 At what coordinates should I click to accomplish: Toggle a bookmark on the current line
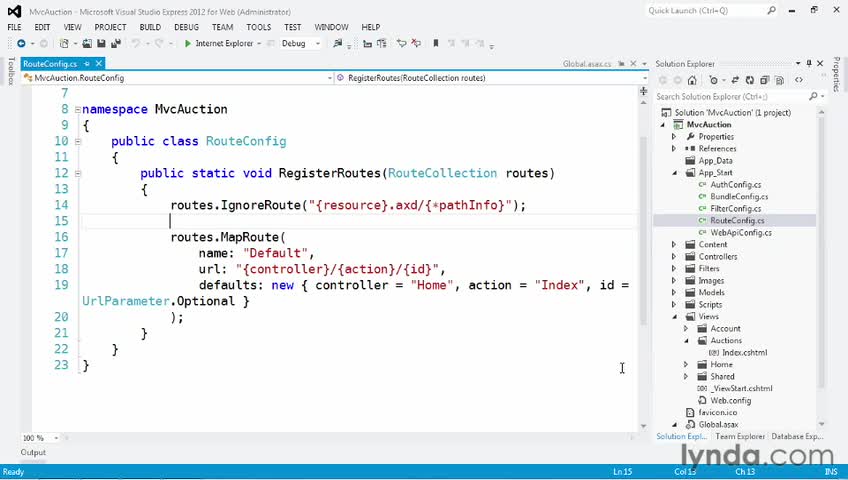click(x=436, y=43)
